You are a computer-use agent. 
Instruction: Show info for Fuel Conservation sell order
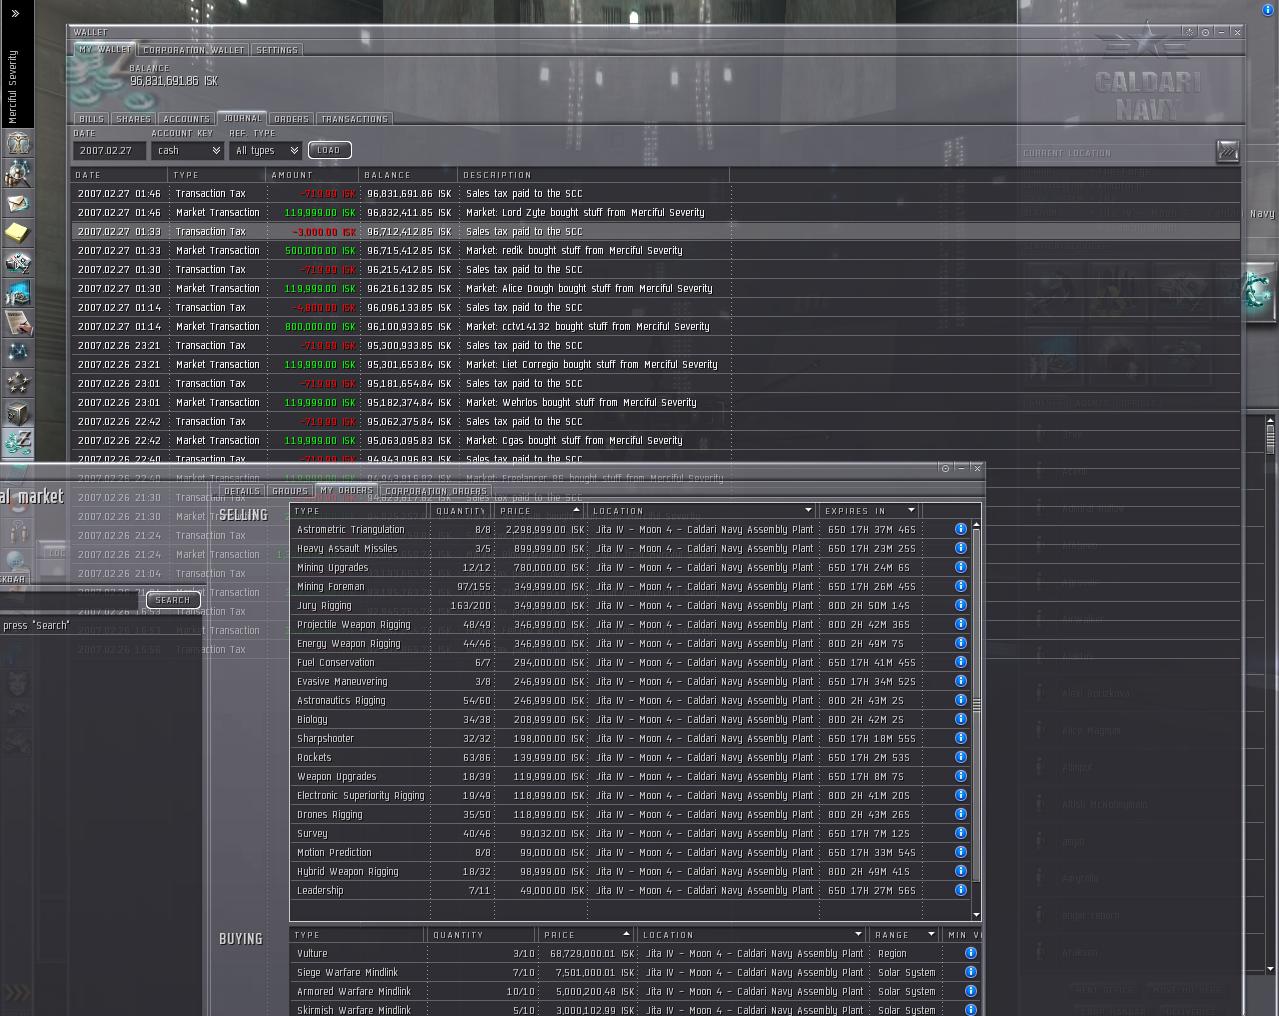click(x=960, y=662)
